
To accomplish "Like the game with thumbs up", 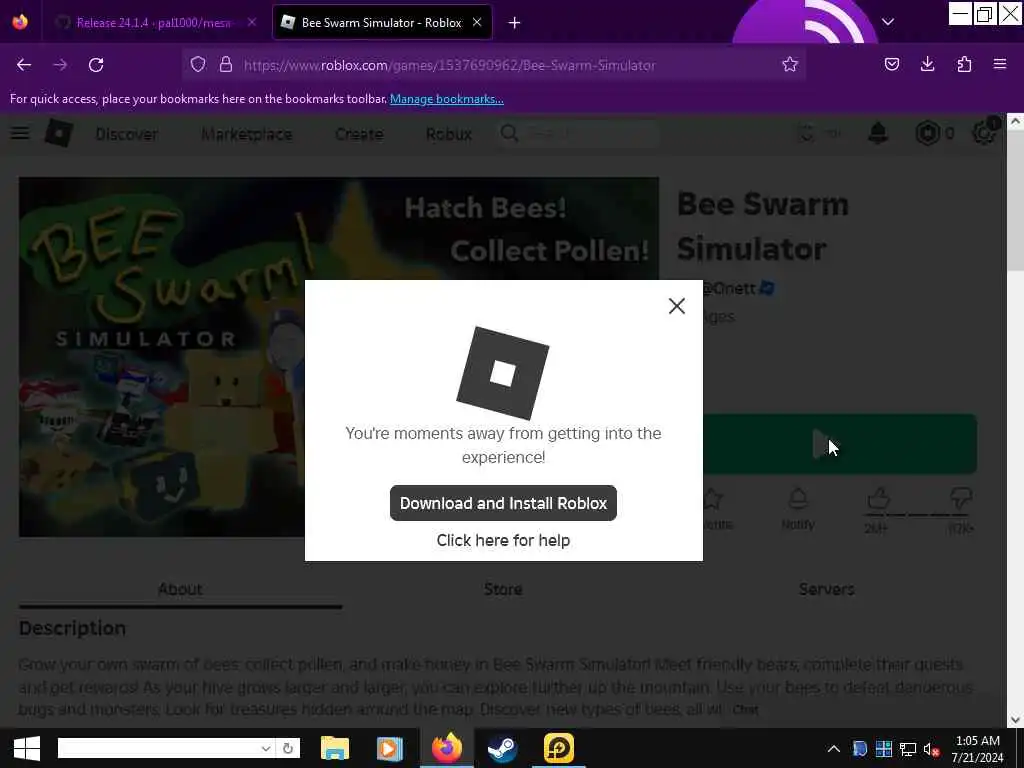I will click(x=879, y=500).
